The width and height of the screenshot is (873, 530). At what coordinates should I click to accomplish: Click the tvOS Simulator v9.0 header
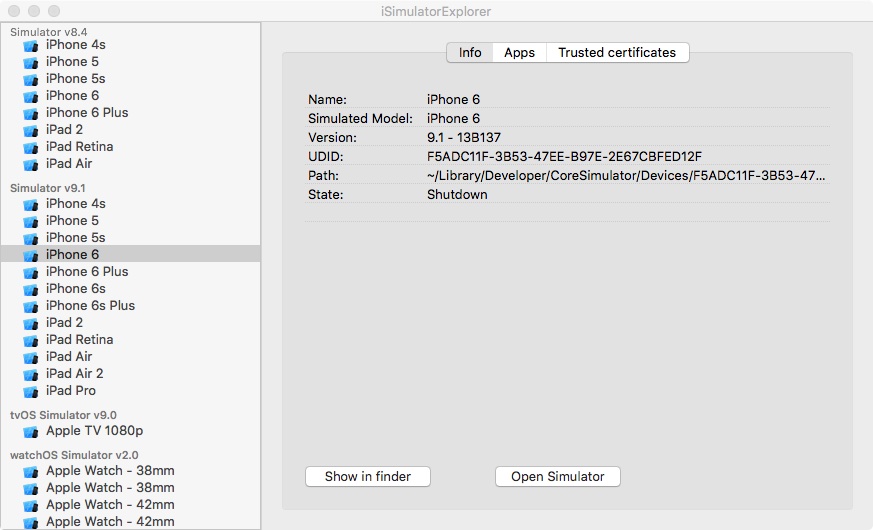click(63, 415)
